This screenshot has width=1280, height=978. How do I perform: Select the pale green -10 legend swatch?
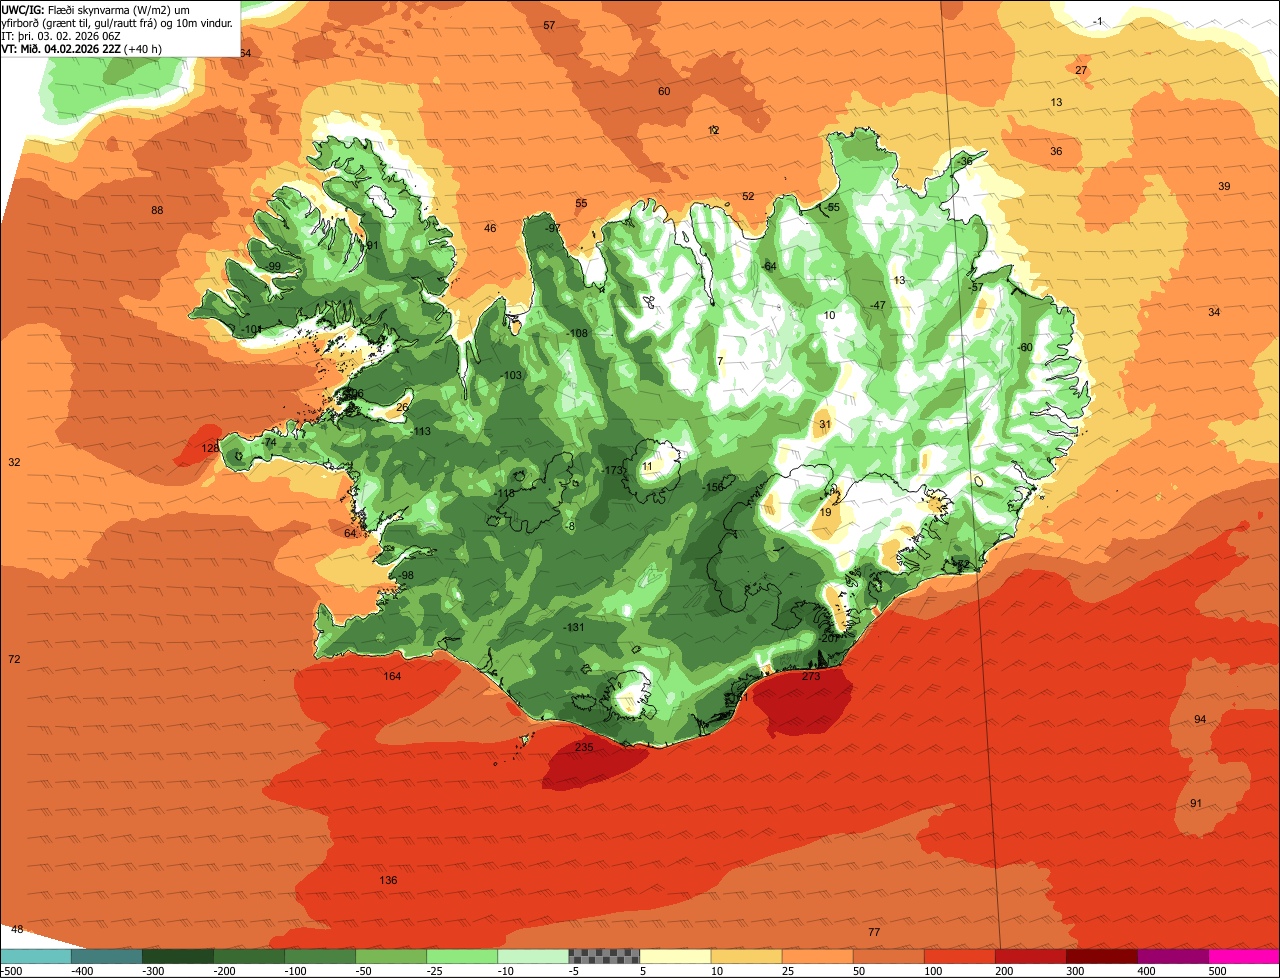click(533, 956)
